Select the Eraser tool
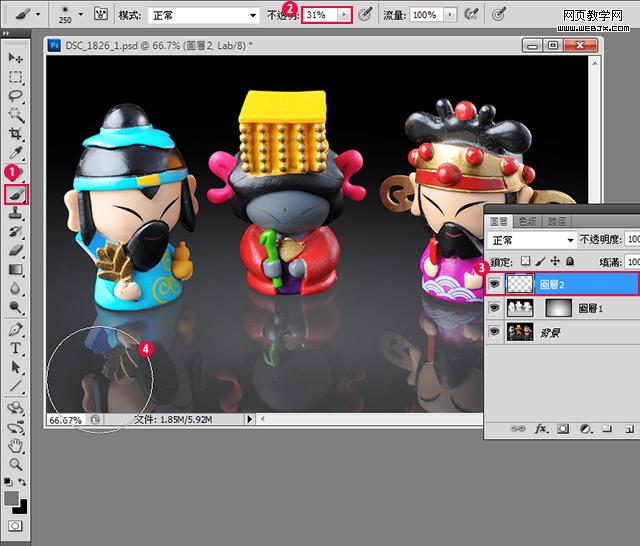The width and height of the screenshot is (640, 546). tap(16, 250)
